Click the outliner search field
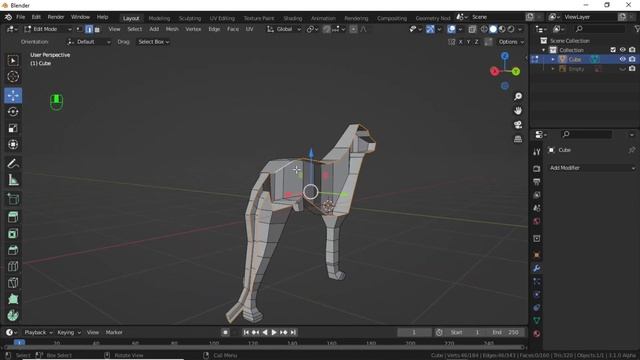 598,29
